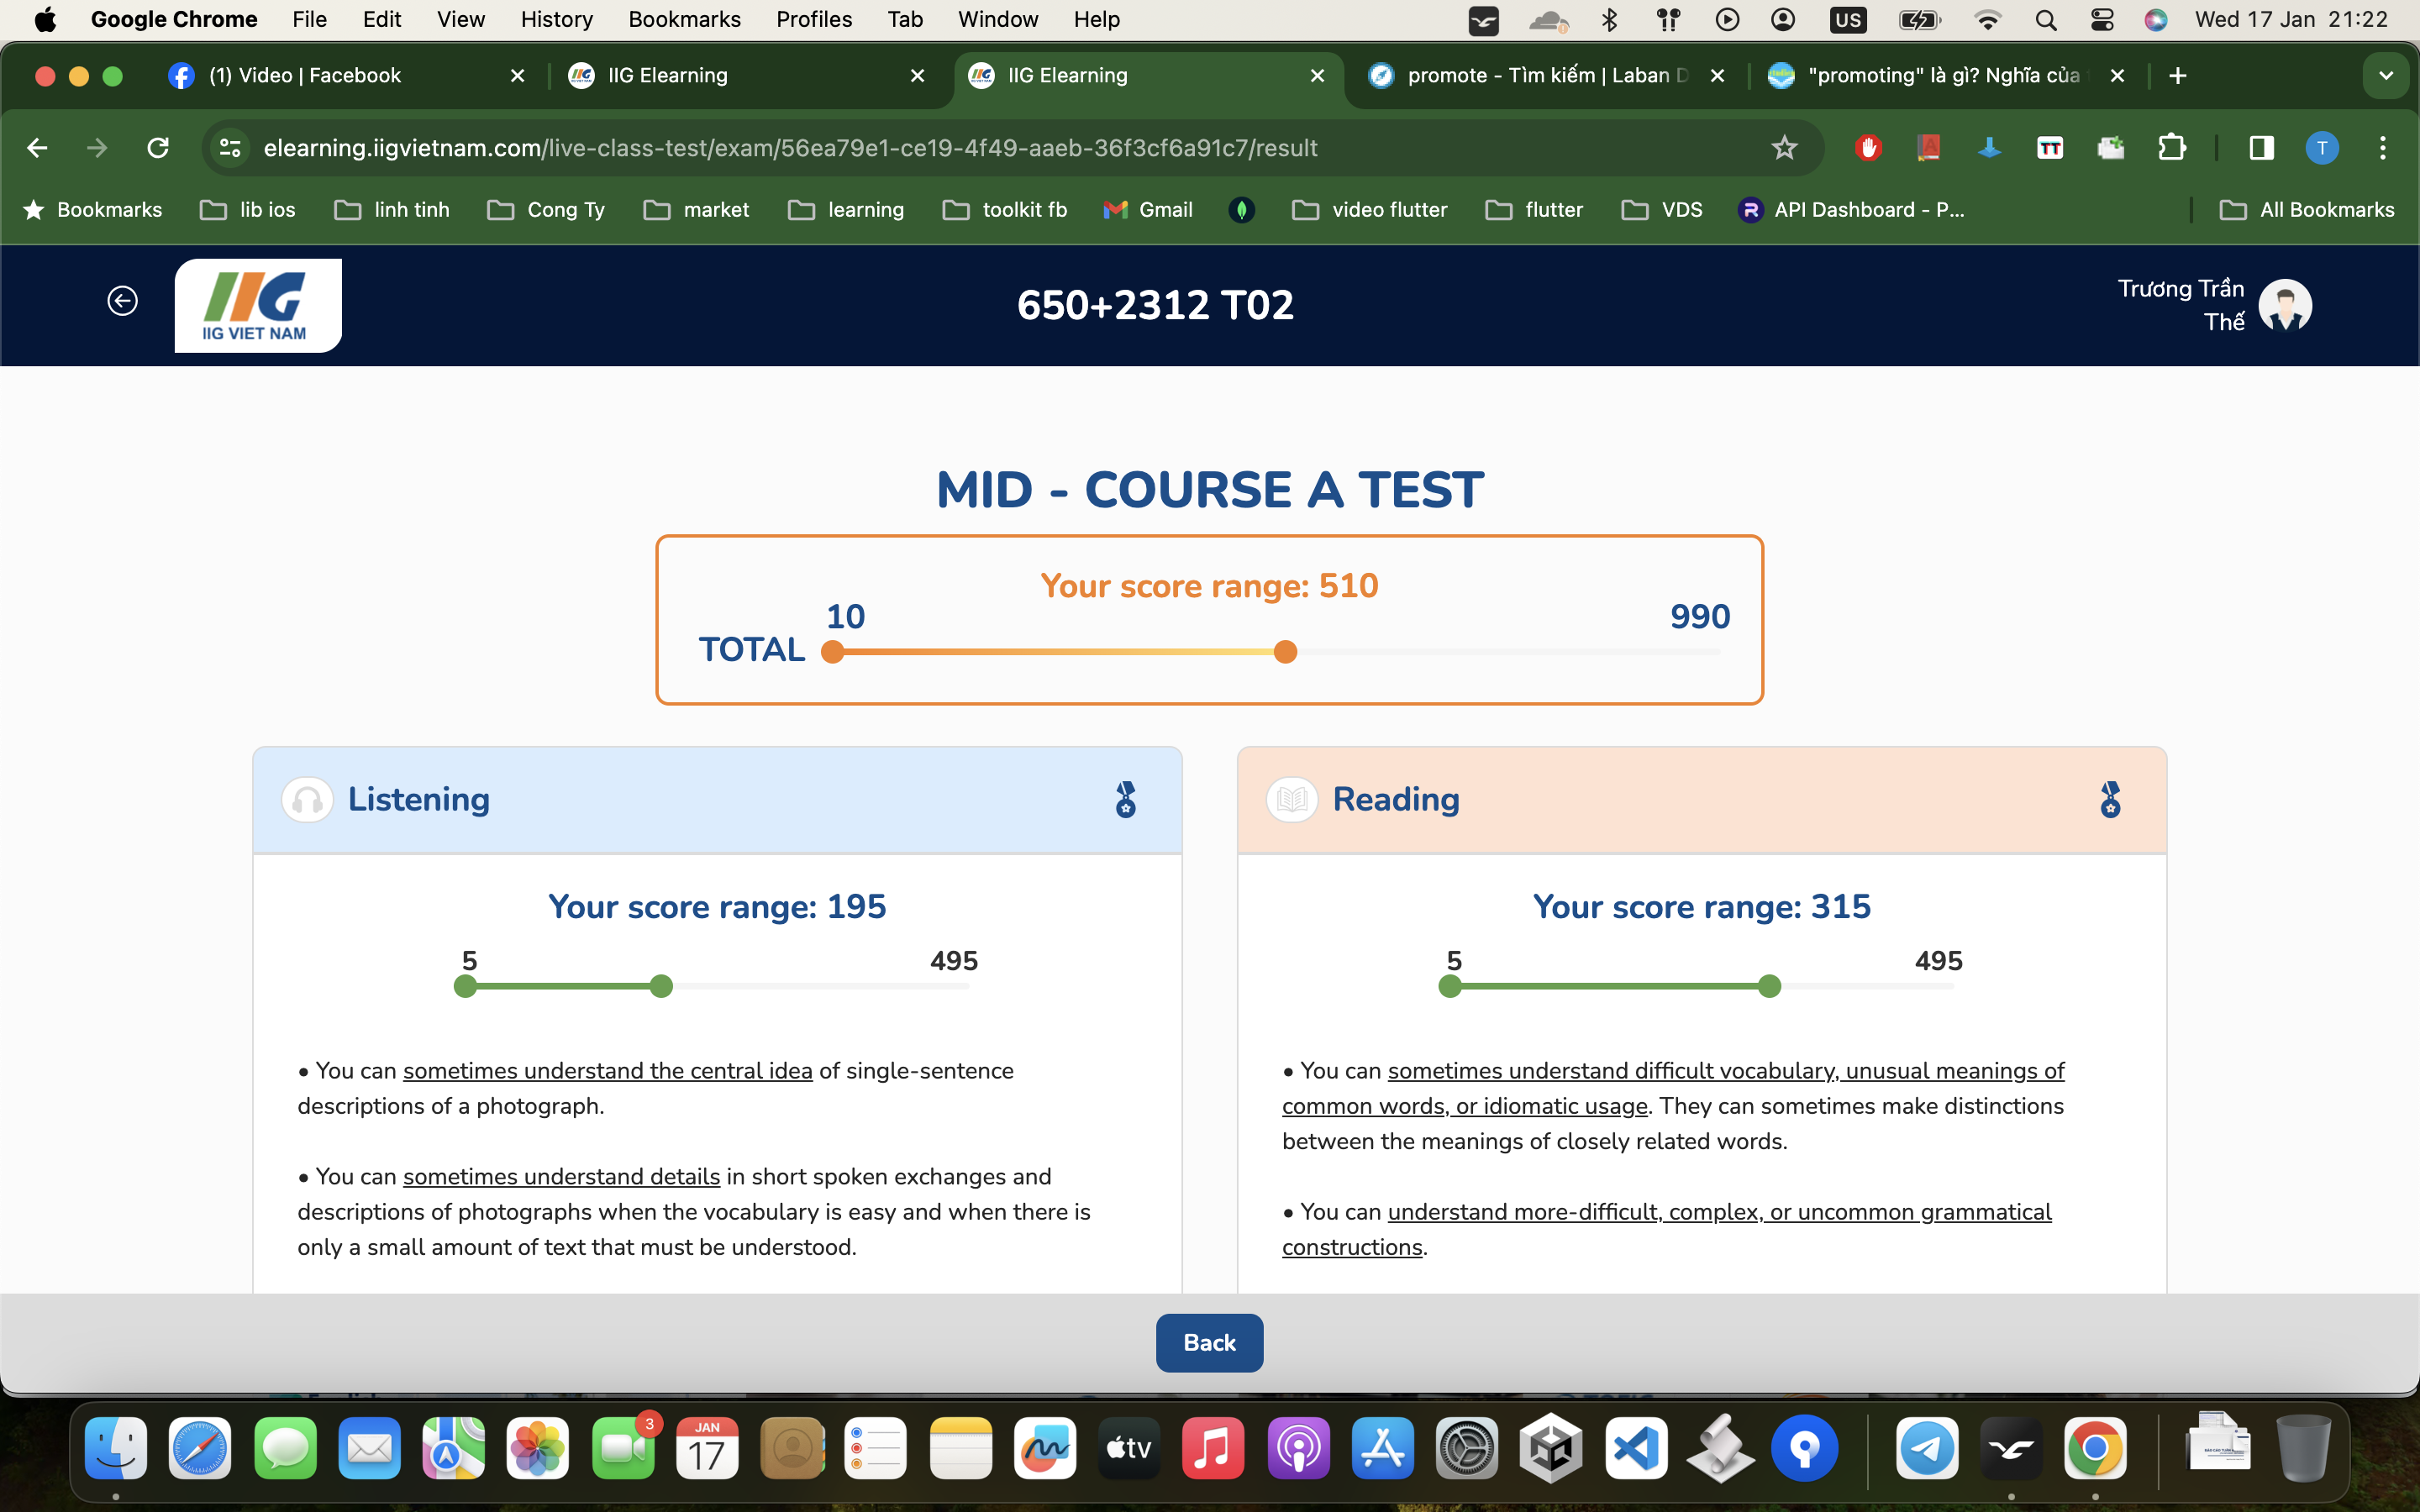Viewport: 2420px width, 1512px height.
Task: Click the Listening medal icon
Action: (x=1126, y=800)
